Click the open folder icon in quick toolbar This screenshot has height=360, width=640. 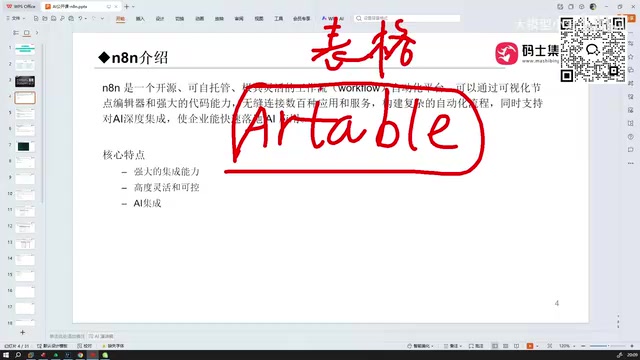tap(44, 18)
